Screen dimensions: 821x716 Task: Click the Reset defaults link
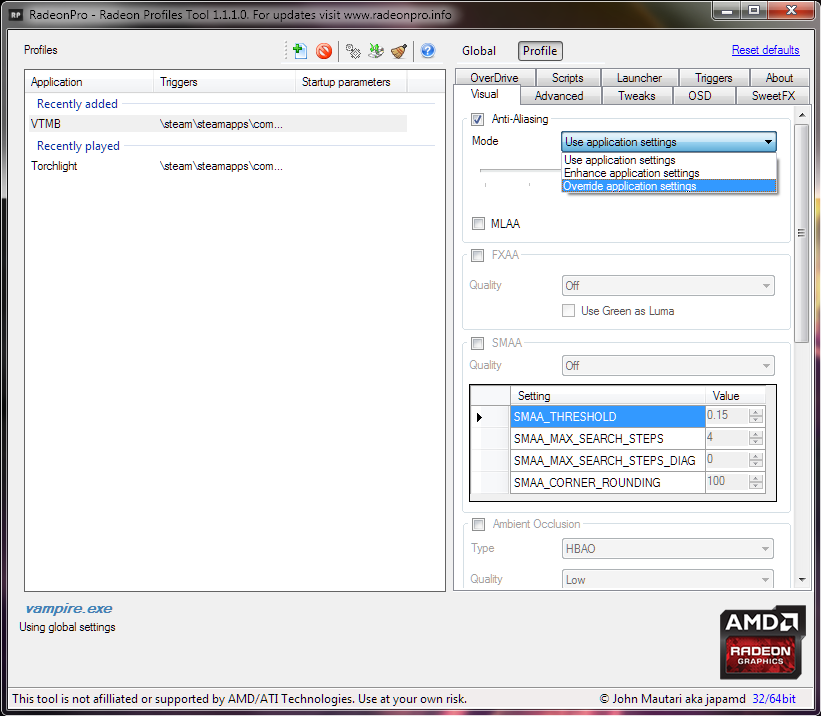point(765,50)
